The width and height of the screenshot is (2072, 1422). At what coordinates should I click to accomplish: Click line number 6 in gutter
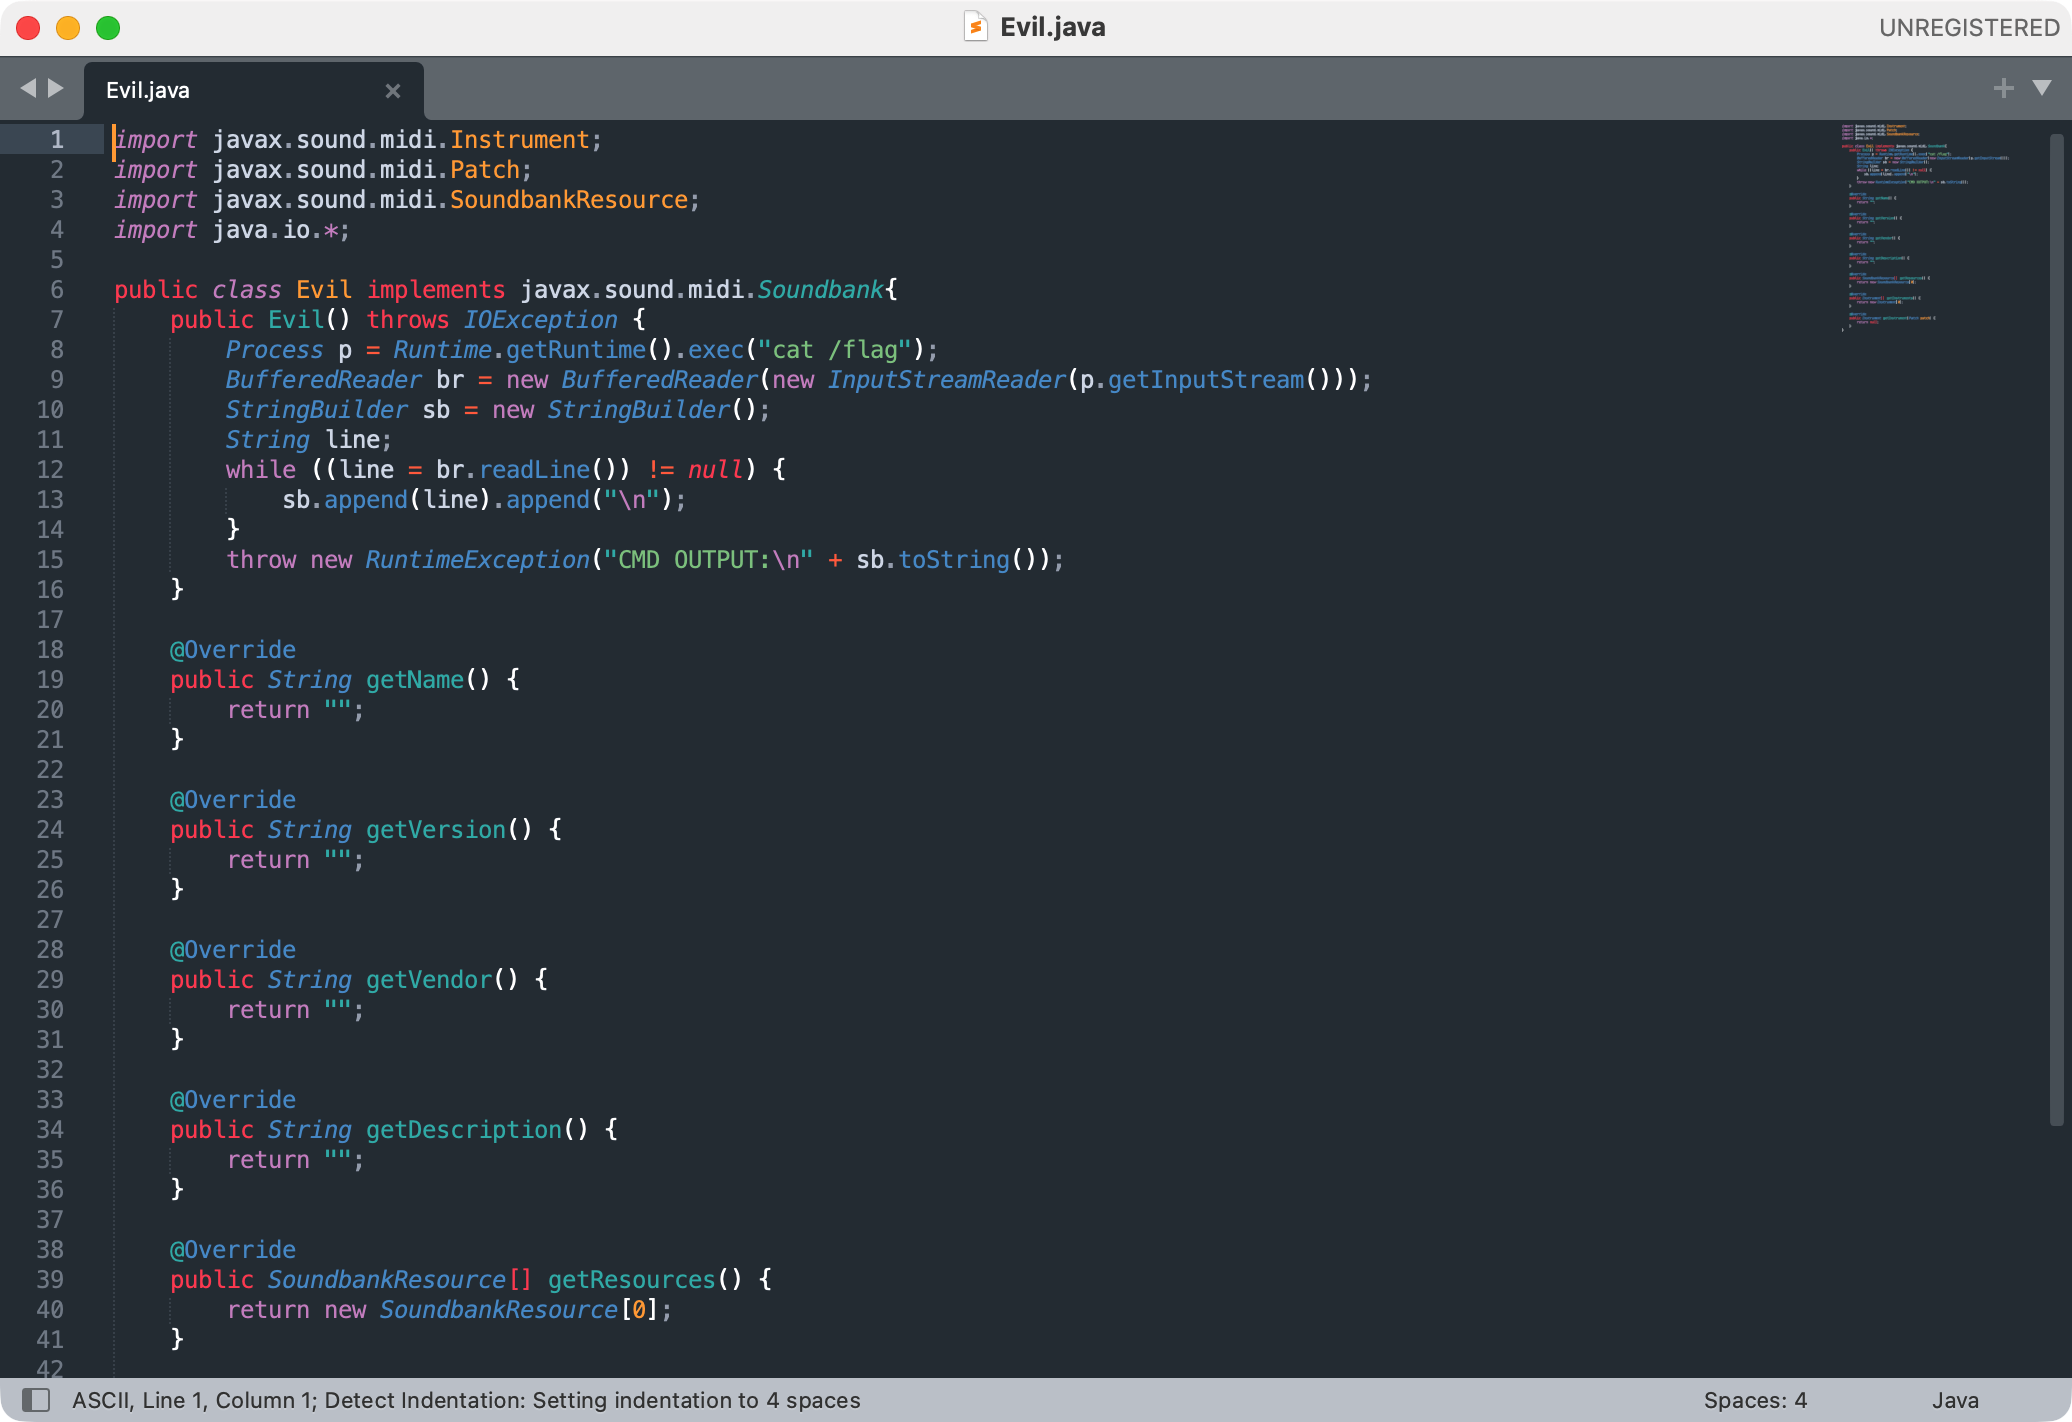56,290
